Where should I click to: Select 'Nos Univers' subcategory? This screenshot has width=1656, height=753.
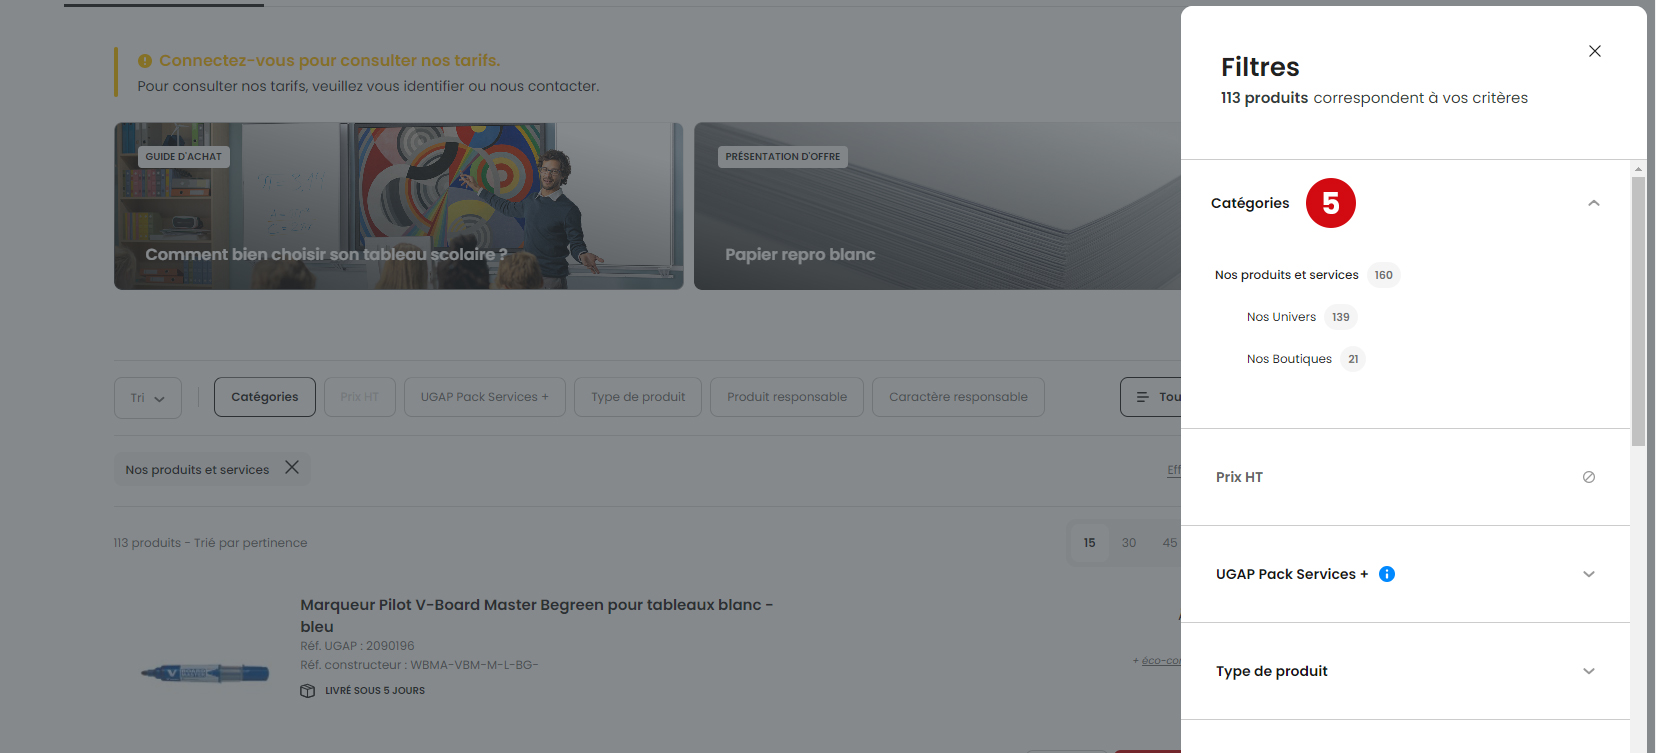click(1281, 317)
